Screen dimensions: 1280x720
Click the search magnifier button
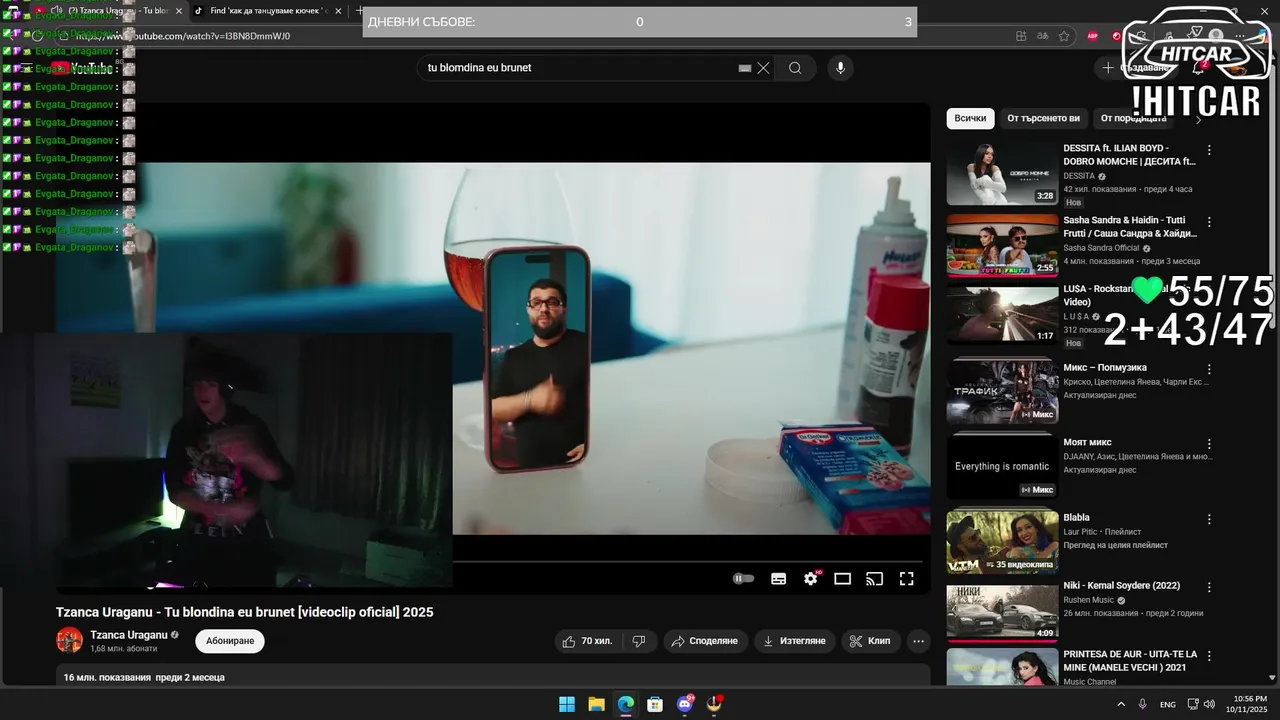[x=795, y=68]
